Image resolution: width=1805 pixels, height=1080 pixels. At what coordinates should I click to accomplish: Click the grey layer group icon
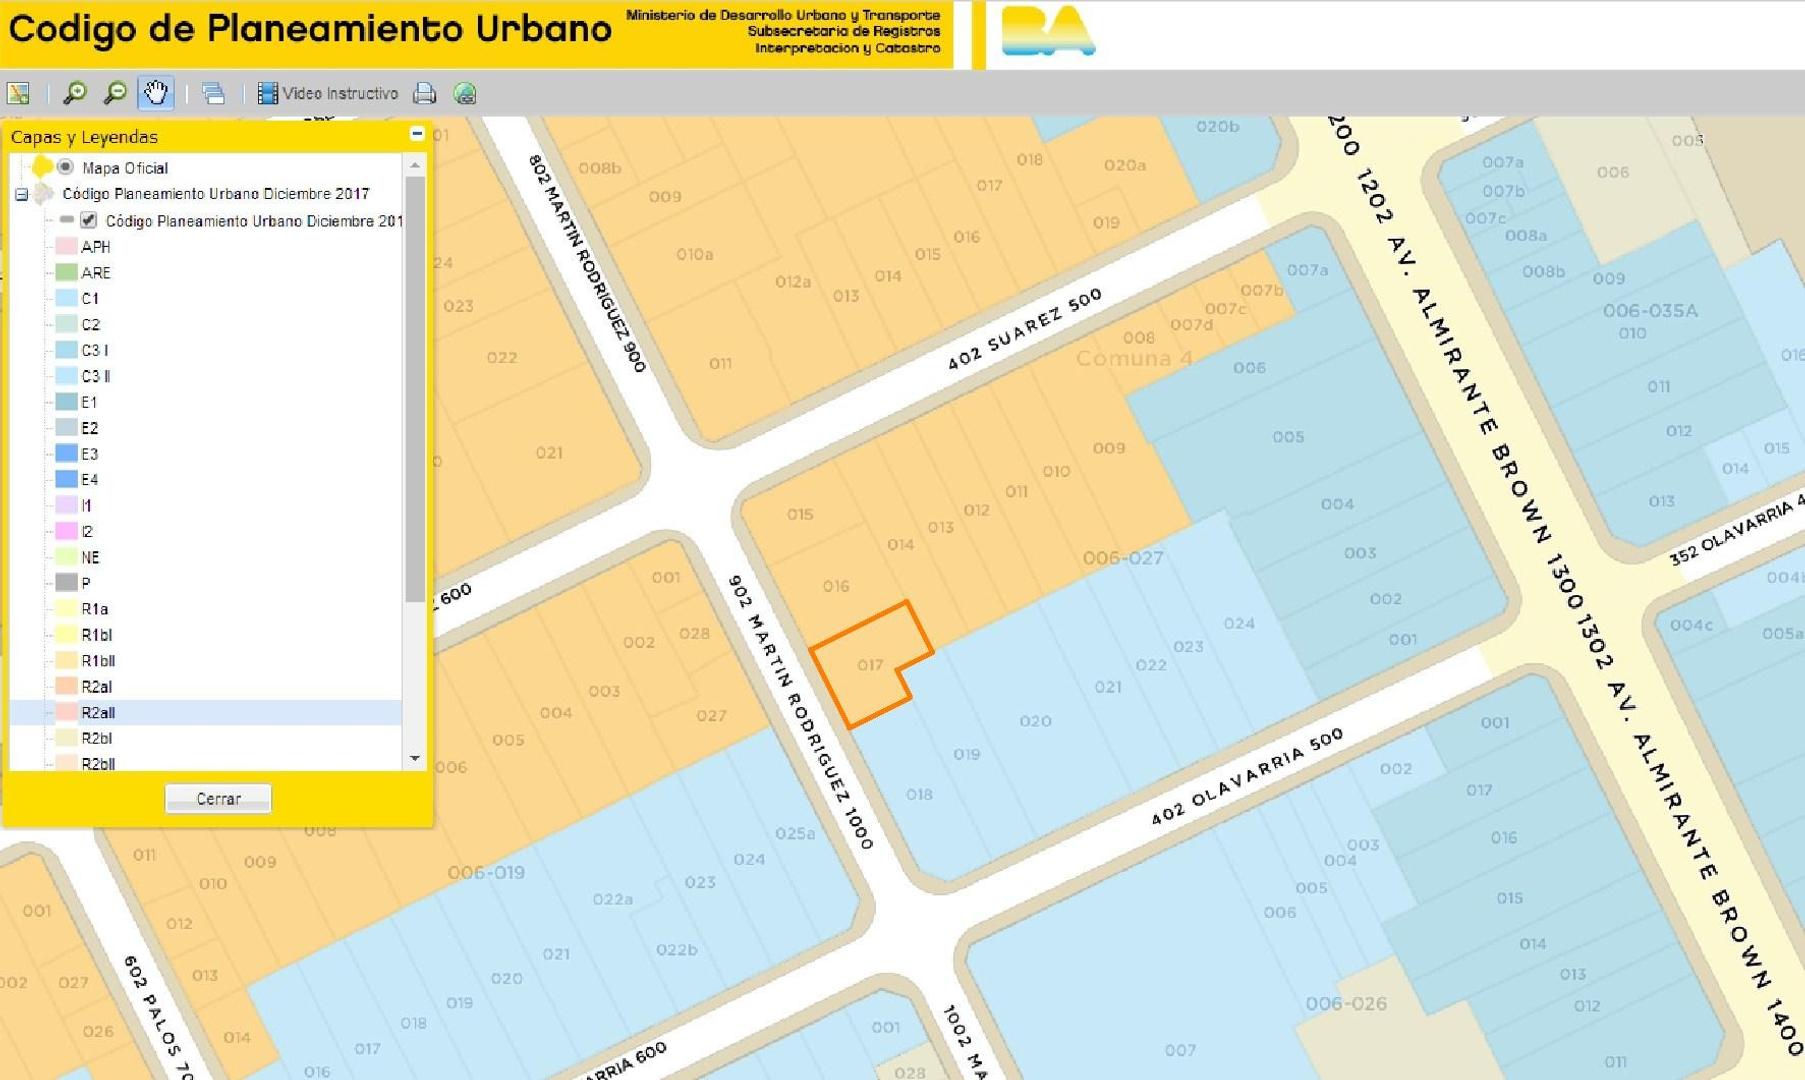(x=43, y=193)
